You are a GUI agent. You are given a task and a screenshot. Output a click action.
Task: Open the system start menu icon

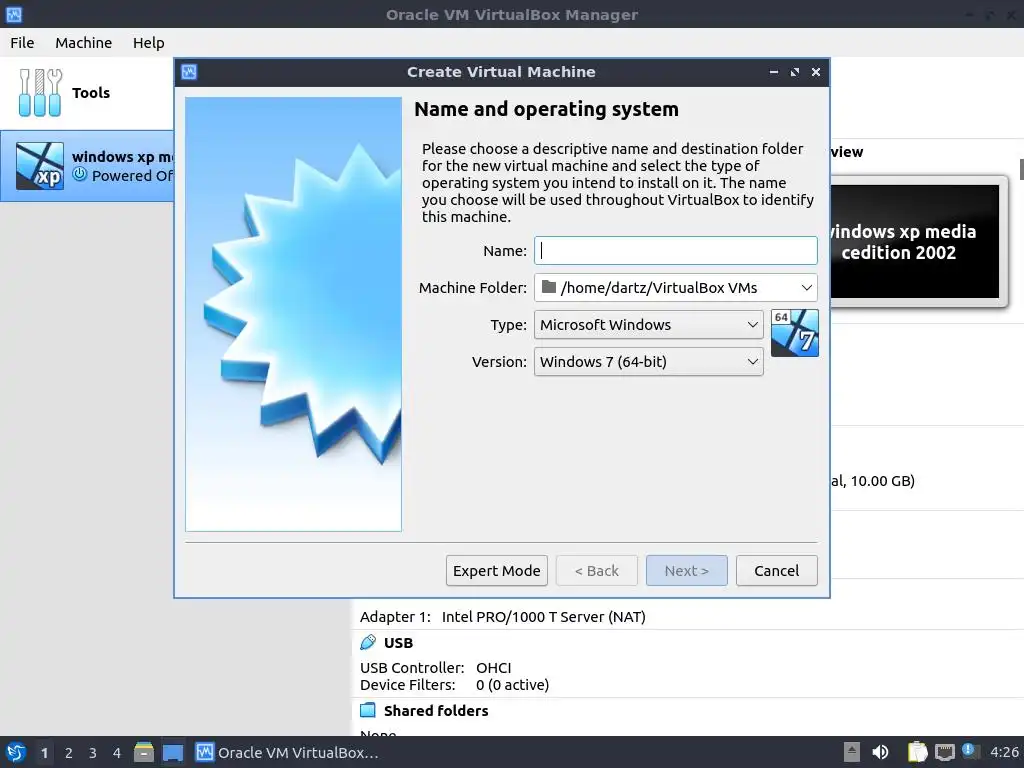coord(16,752)
